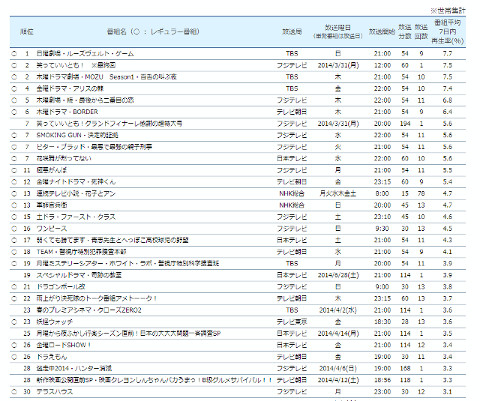The width and height of the screenshot is (480, 401).
Task: Select the title 木曜ドラマ劇場・MOZU Season1
Action: click(106, 77)
